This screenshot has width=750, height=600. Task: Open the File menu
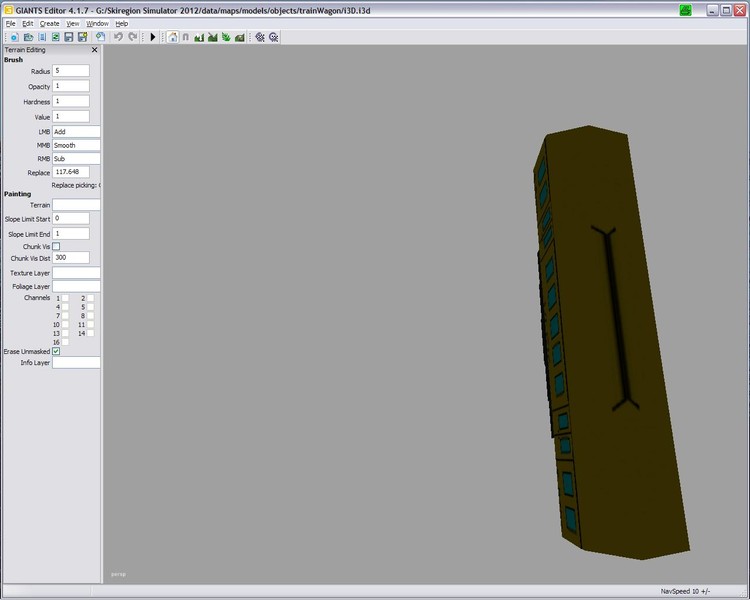[11, 23]
